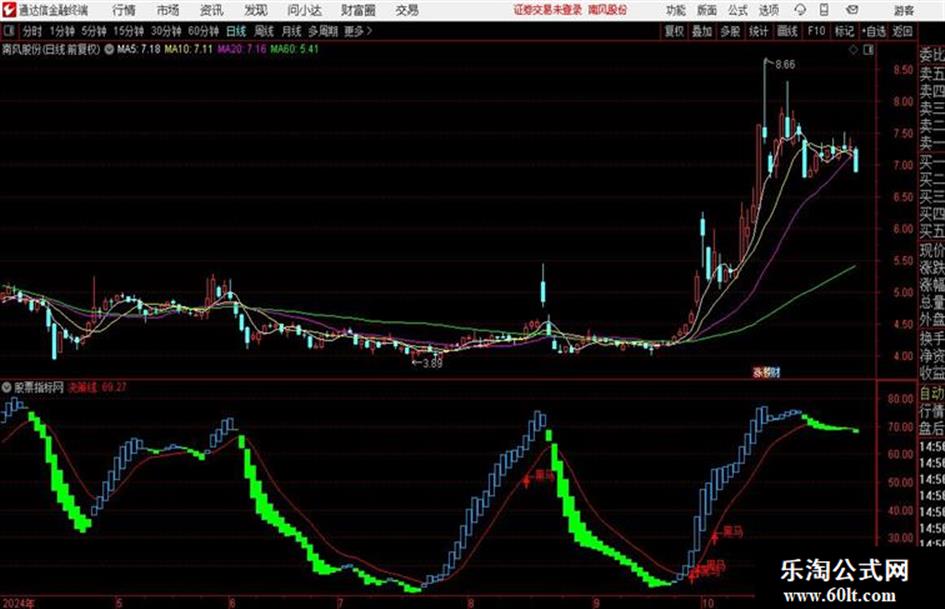Click the 返回 back button
Image resolution: width=945 pixels, height=609 pixels.
tap(902, 31)
